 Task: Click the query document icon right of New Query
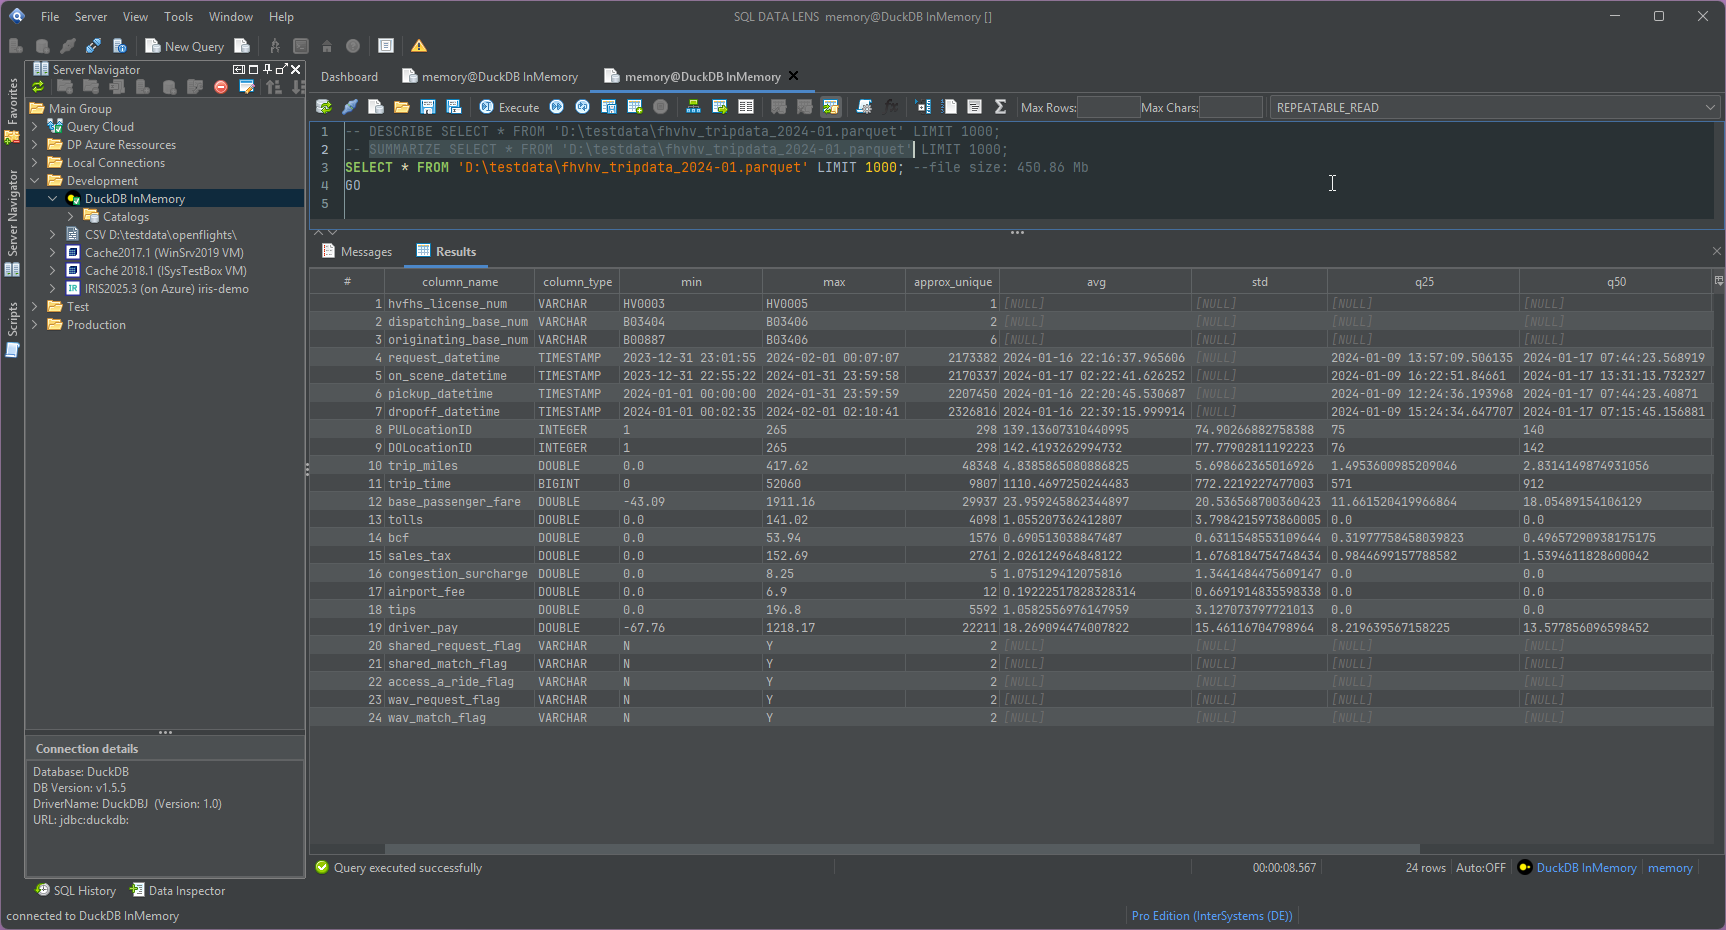coord(242,46)
